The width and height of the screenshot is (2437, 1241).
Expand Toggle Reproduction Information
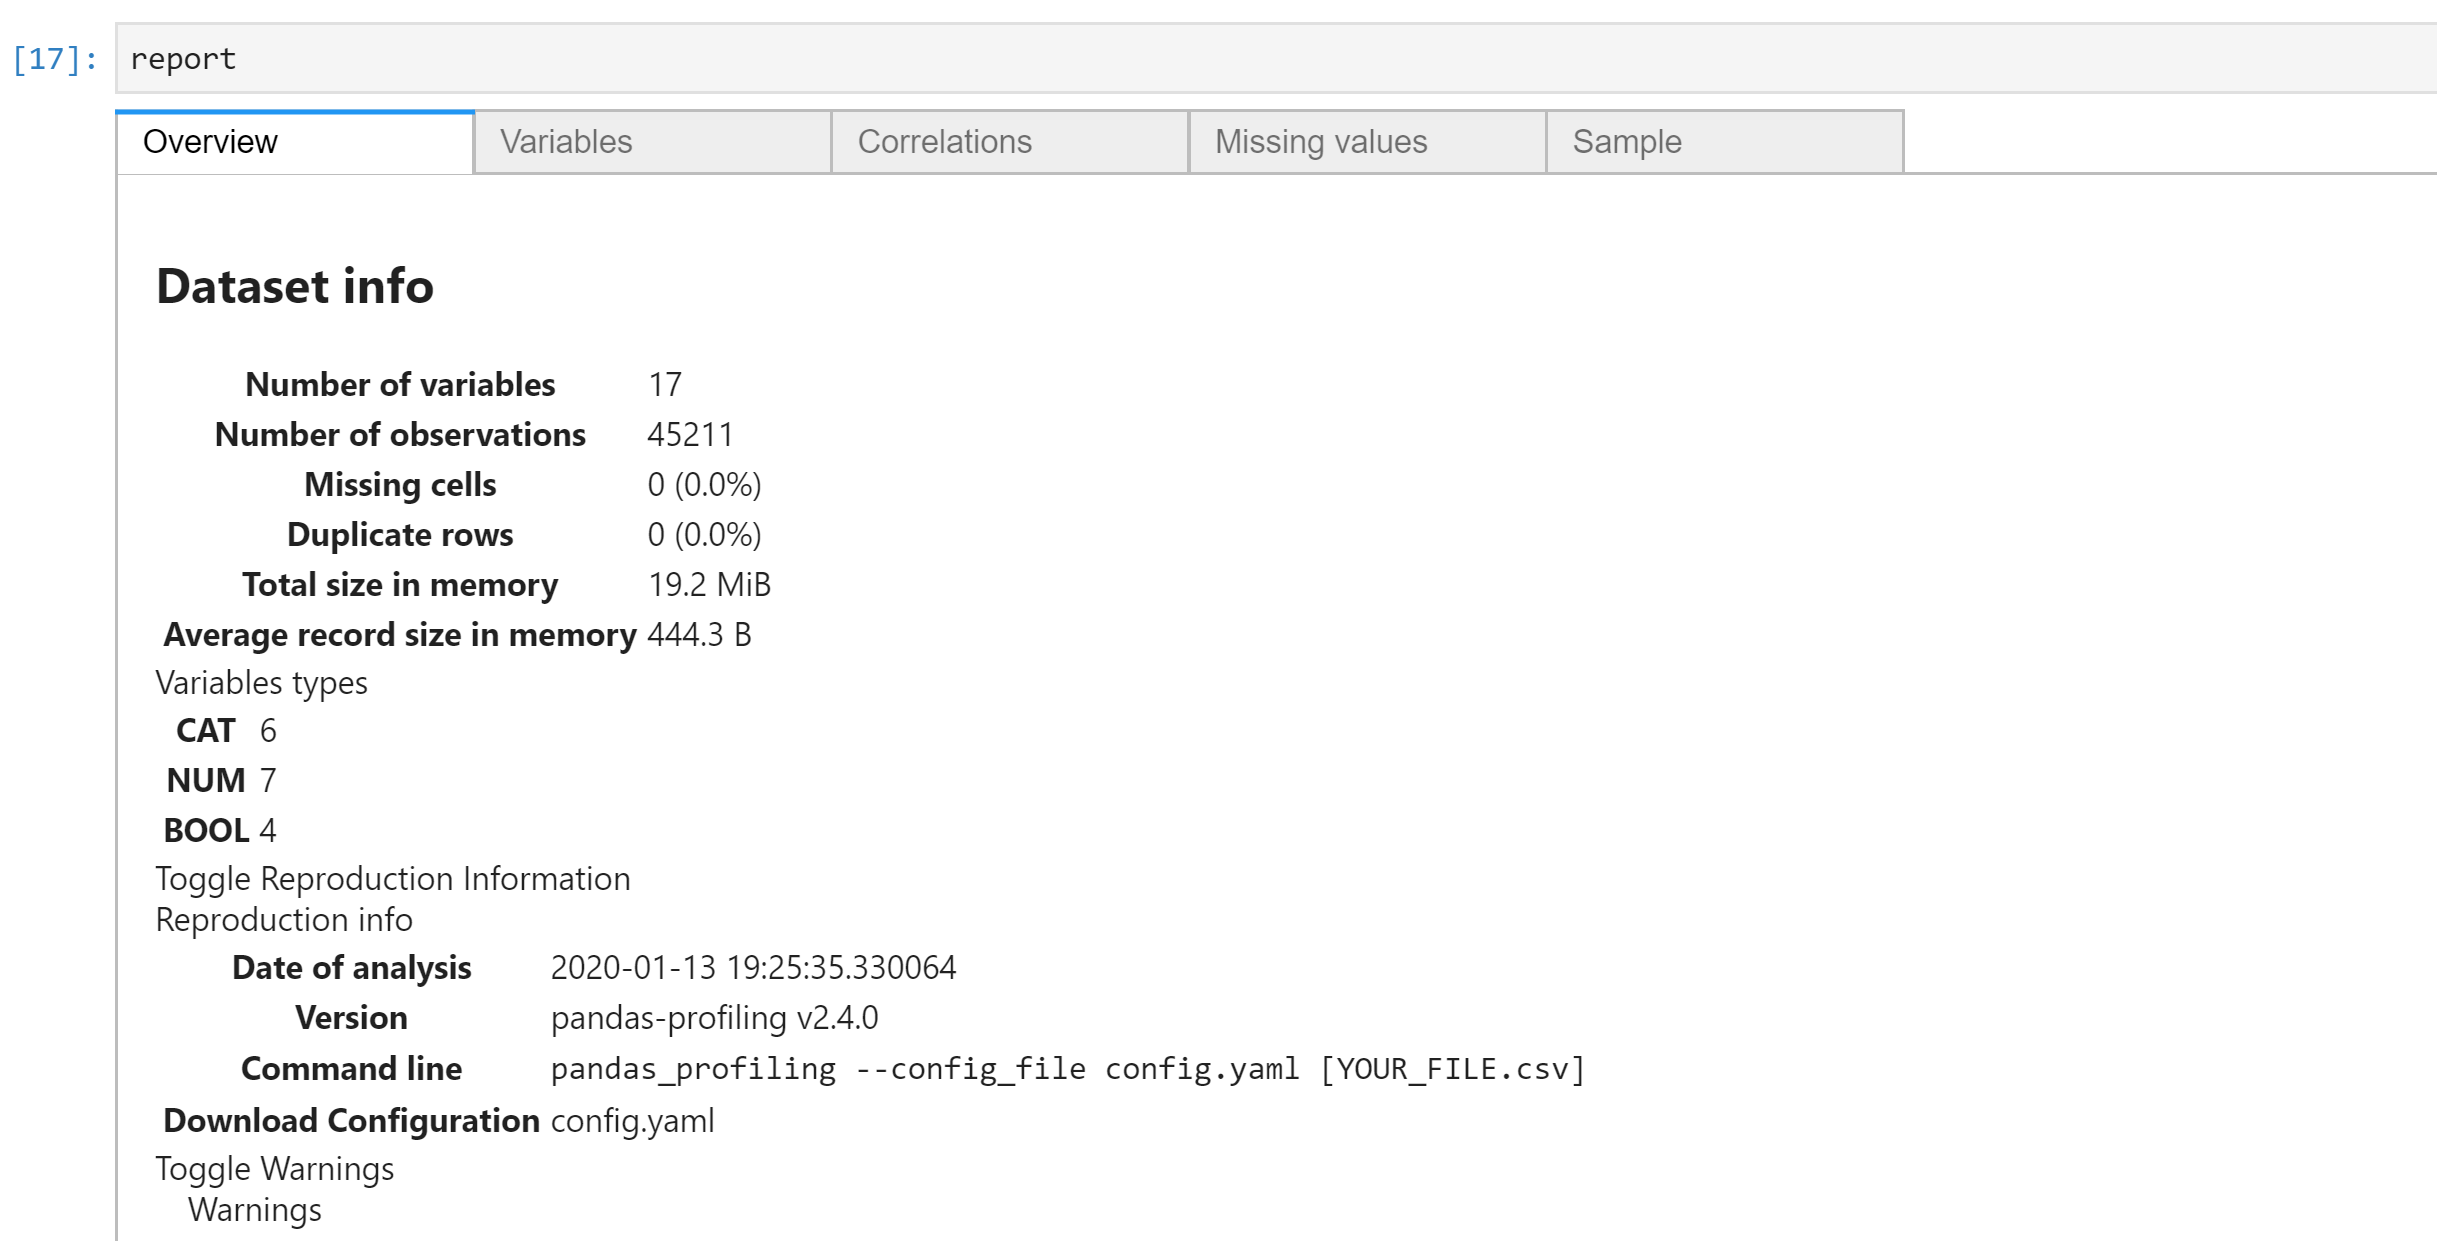coord(392,878)
